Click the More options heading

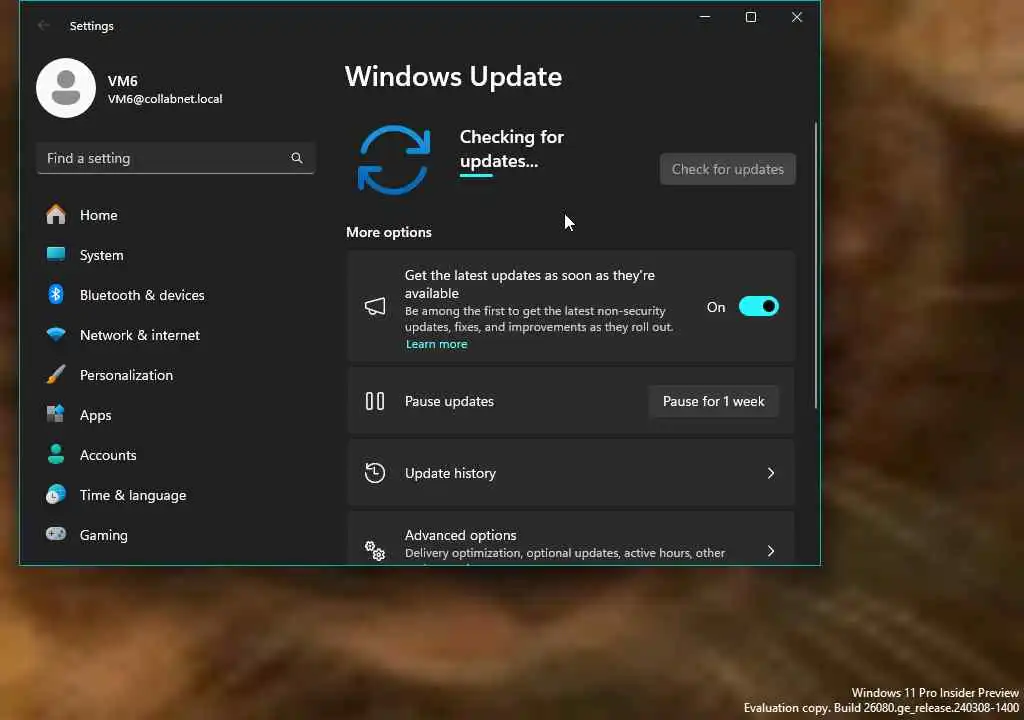[x=389, y=232]
